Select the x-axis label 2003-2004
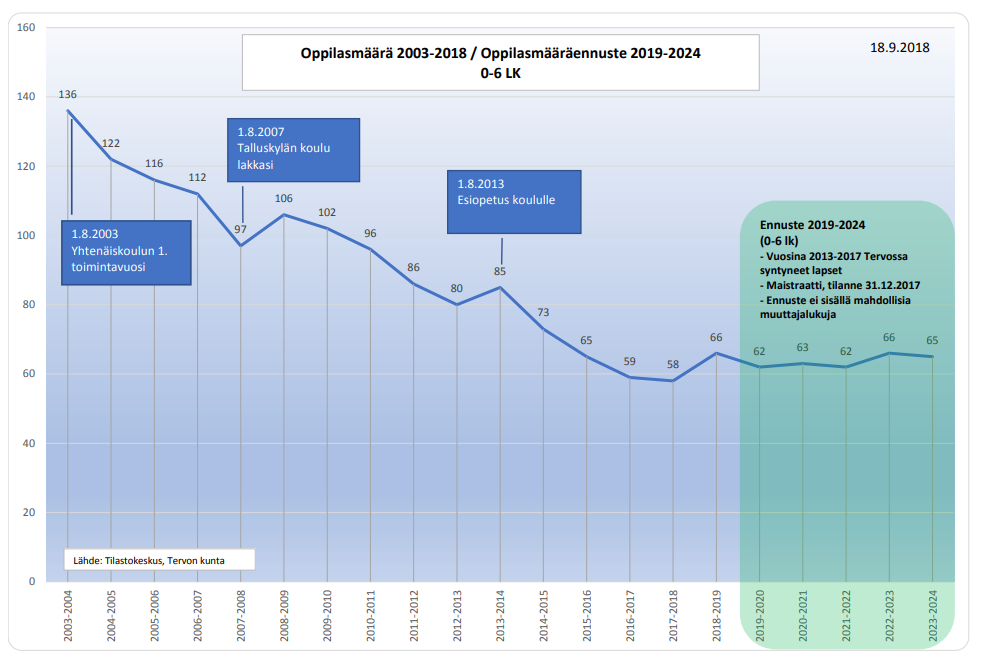The height and width of the screenshot is (663, 982). coord(68,615)
